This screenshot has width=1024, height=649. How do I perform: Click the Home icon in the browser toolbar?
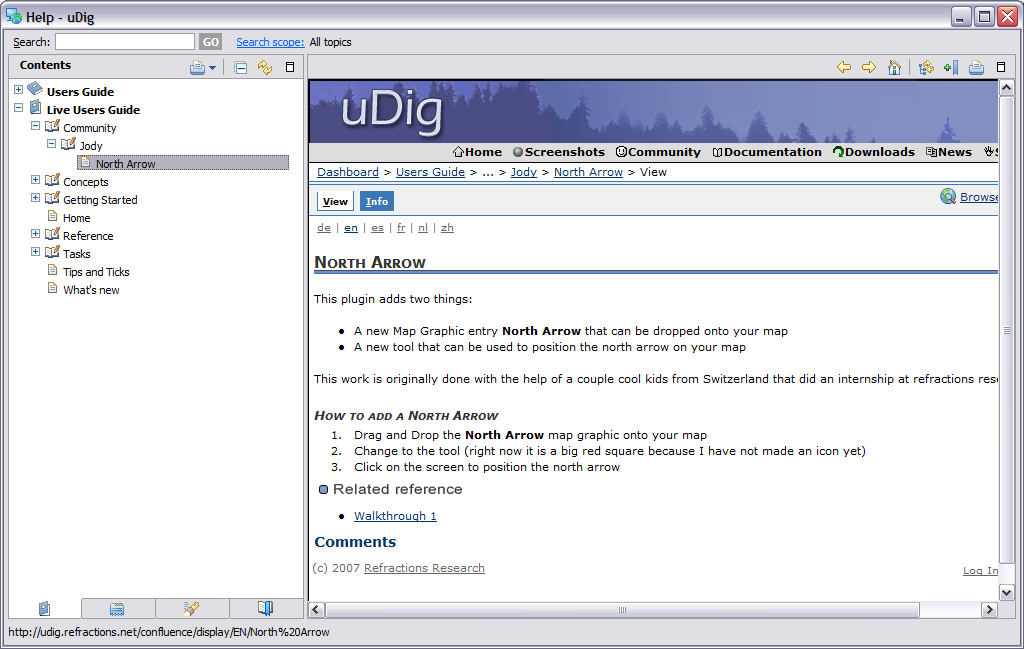pos(894,67)
